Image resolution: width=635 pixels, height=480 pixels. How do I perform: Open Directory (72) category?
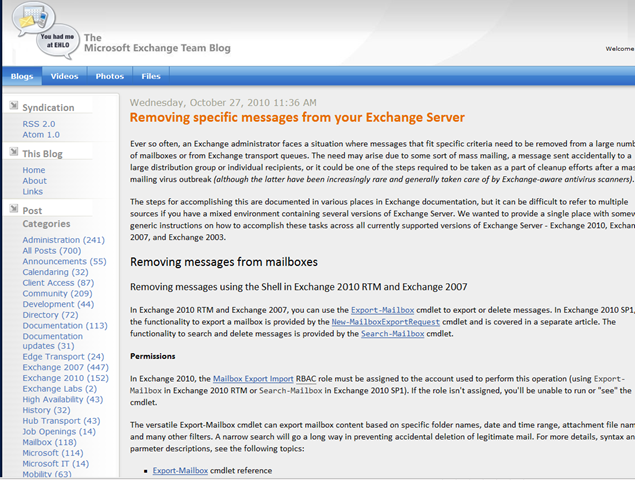(50, 315)
